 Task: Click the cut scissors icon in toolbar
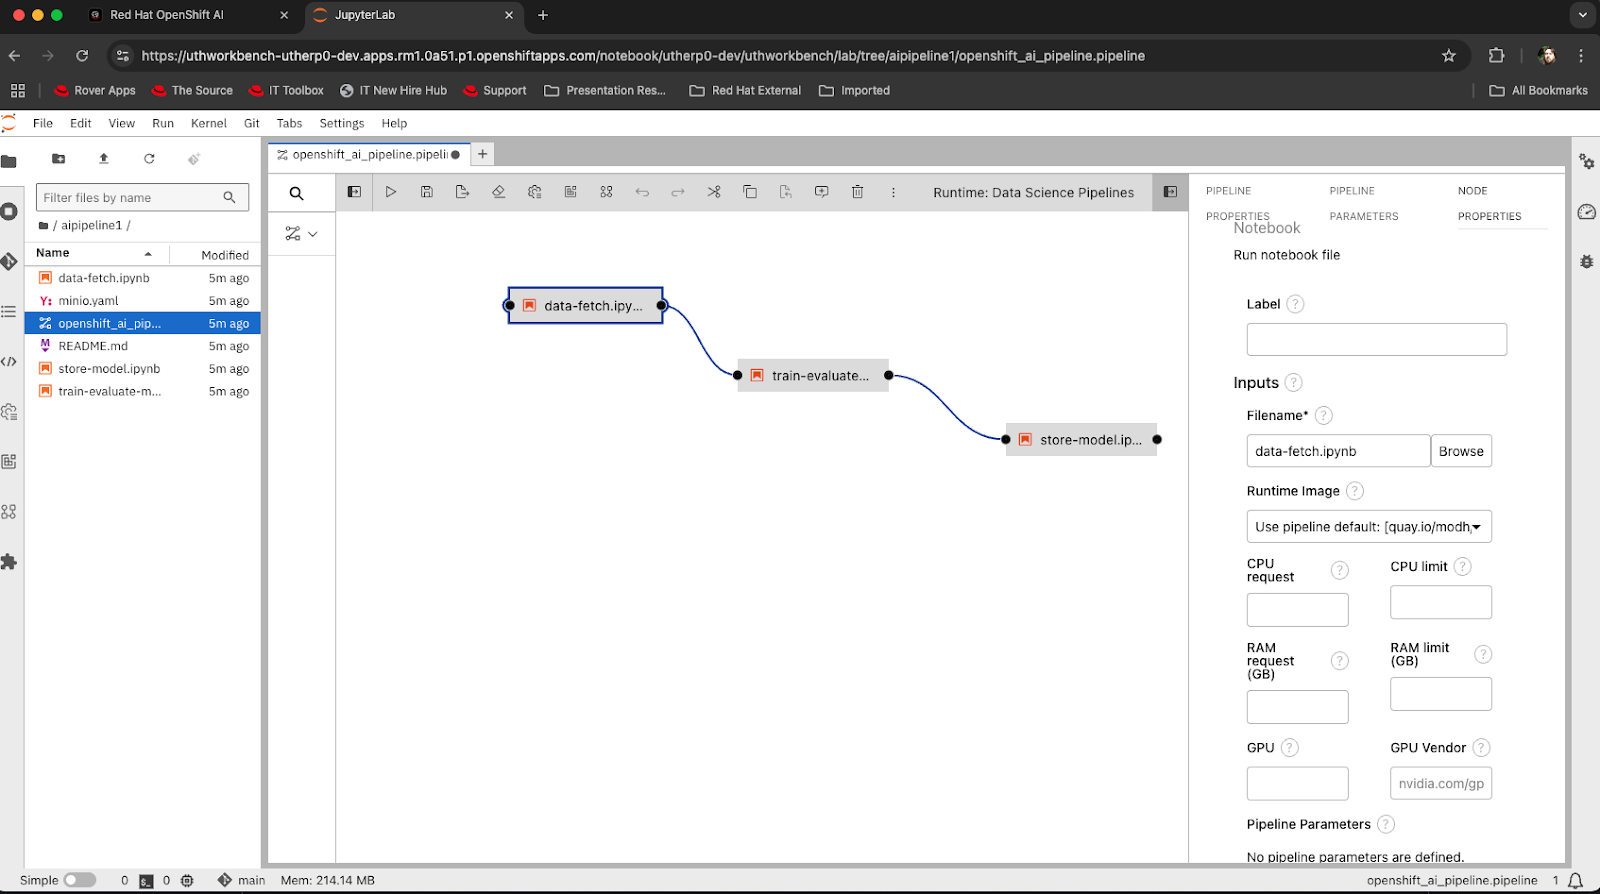(714, 192)
